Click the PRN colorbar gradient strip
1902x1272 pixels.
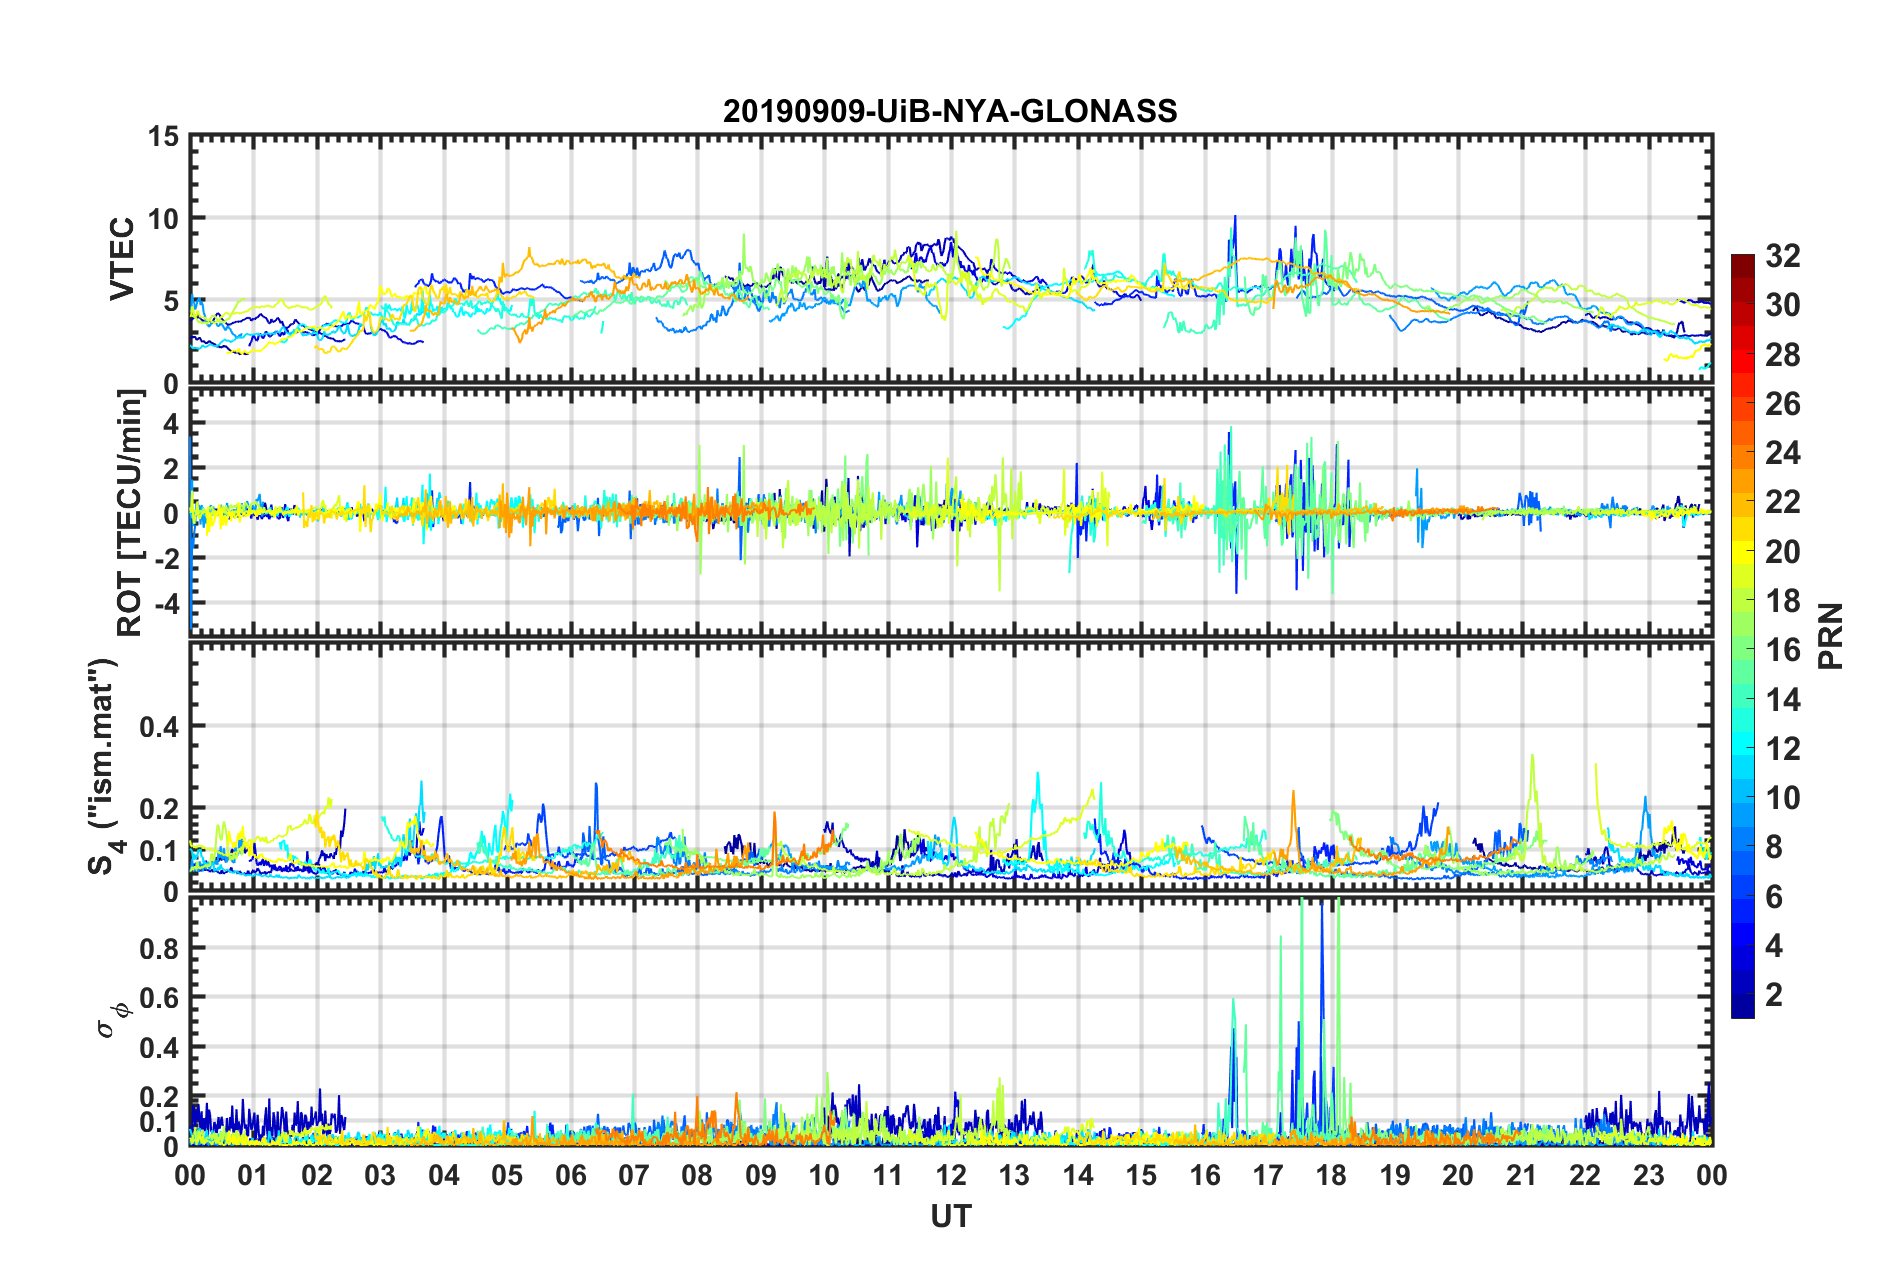tap(1742, 636)
